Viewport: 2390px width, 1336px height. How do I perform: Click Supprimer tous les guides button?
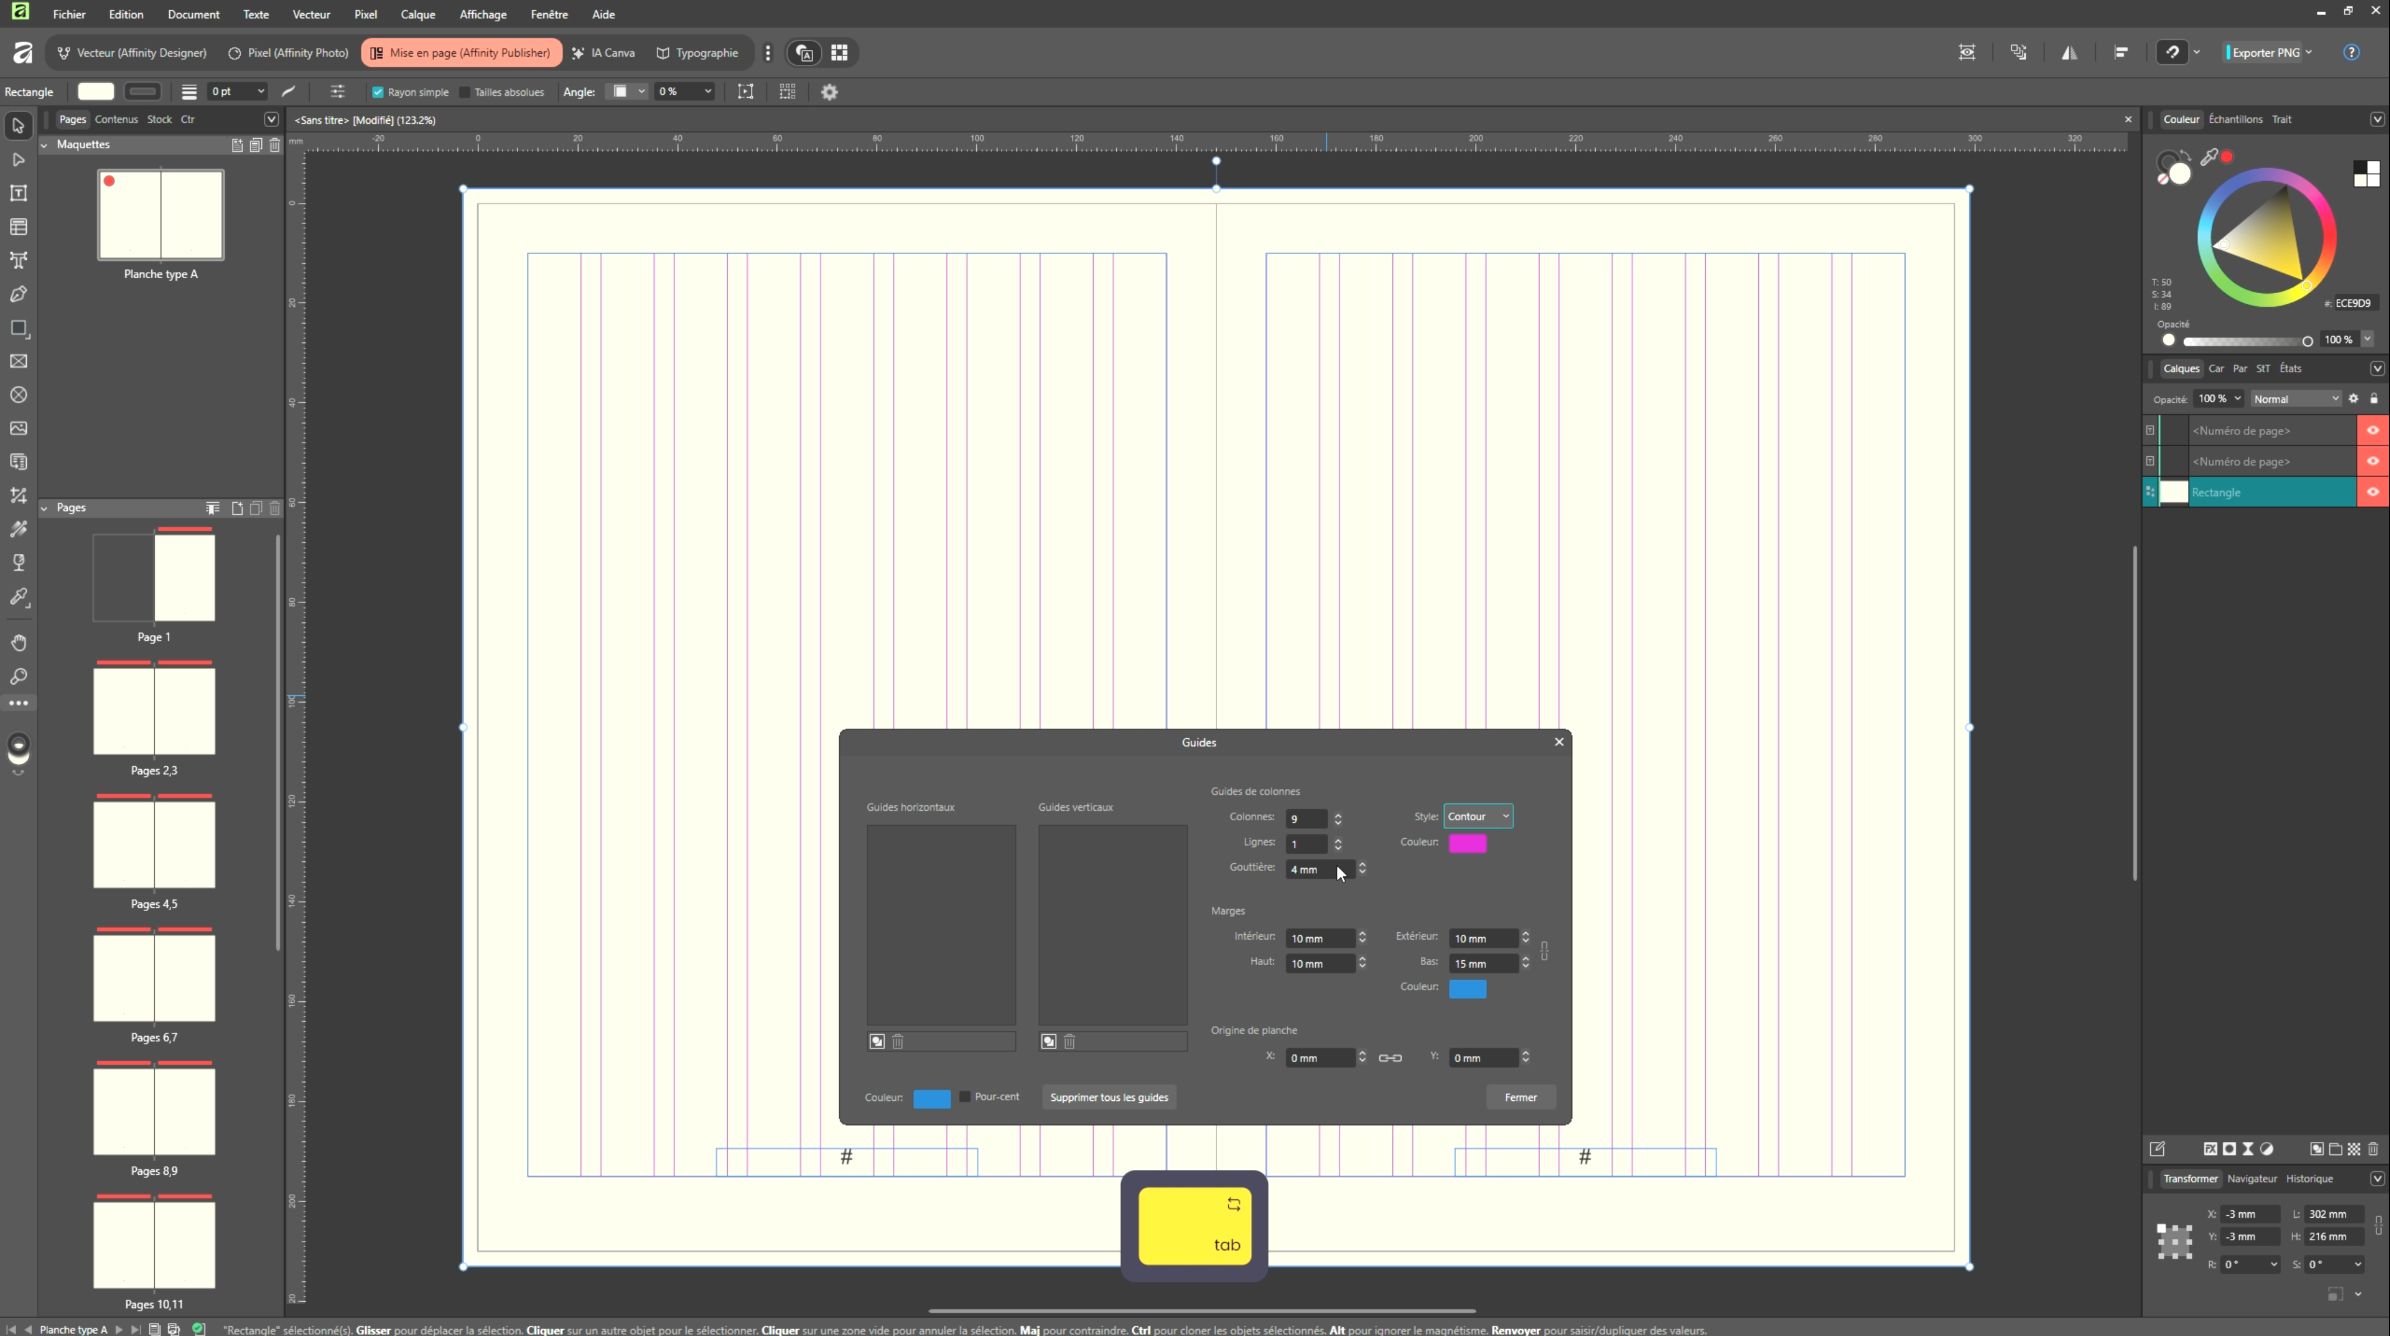pos(1108,1097)
